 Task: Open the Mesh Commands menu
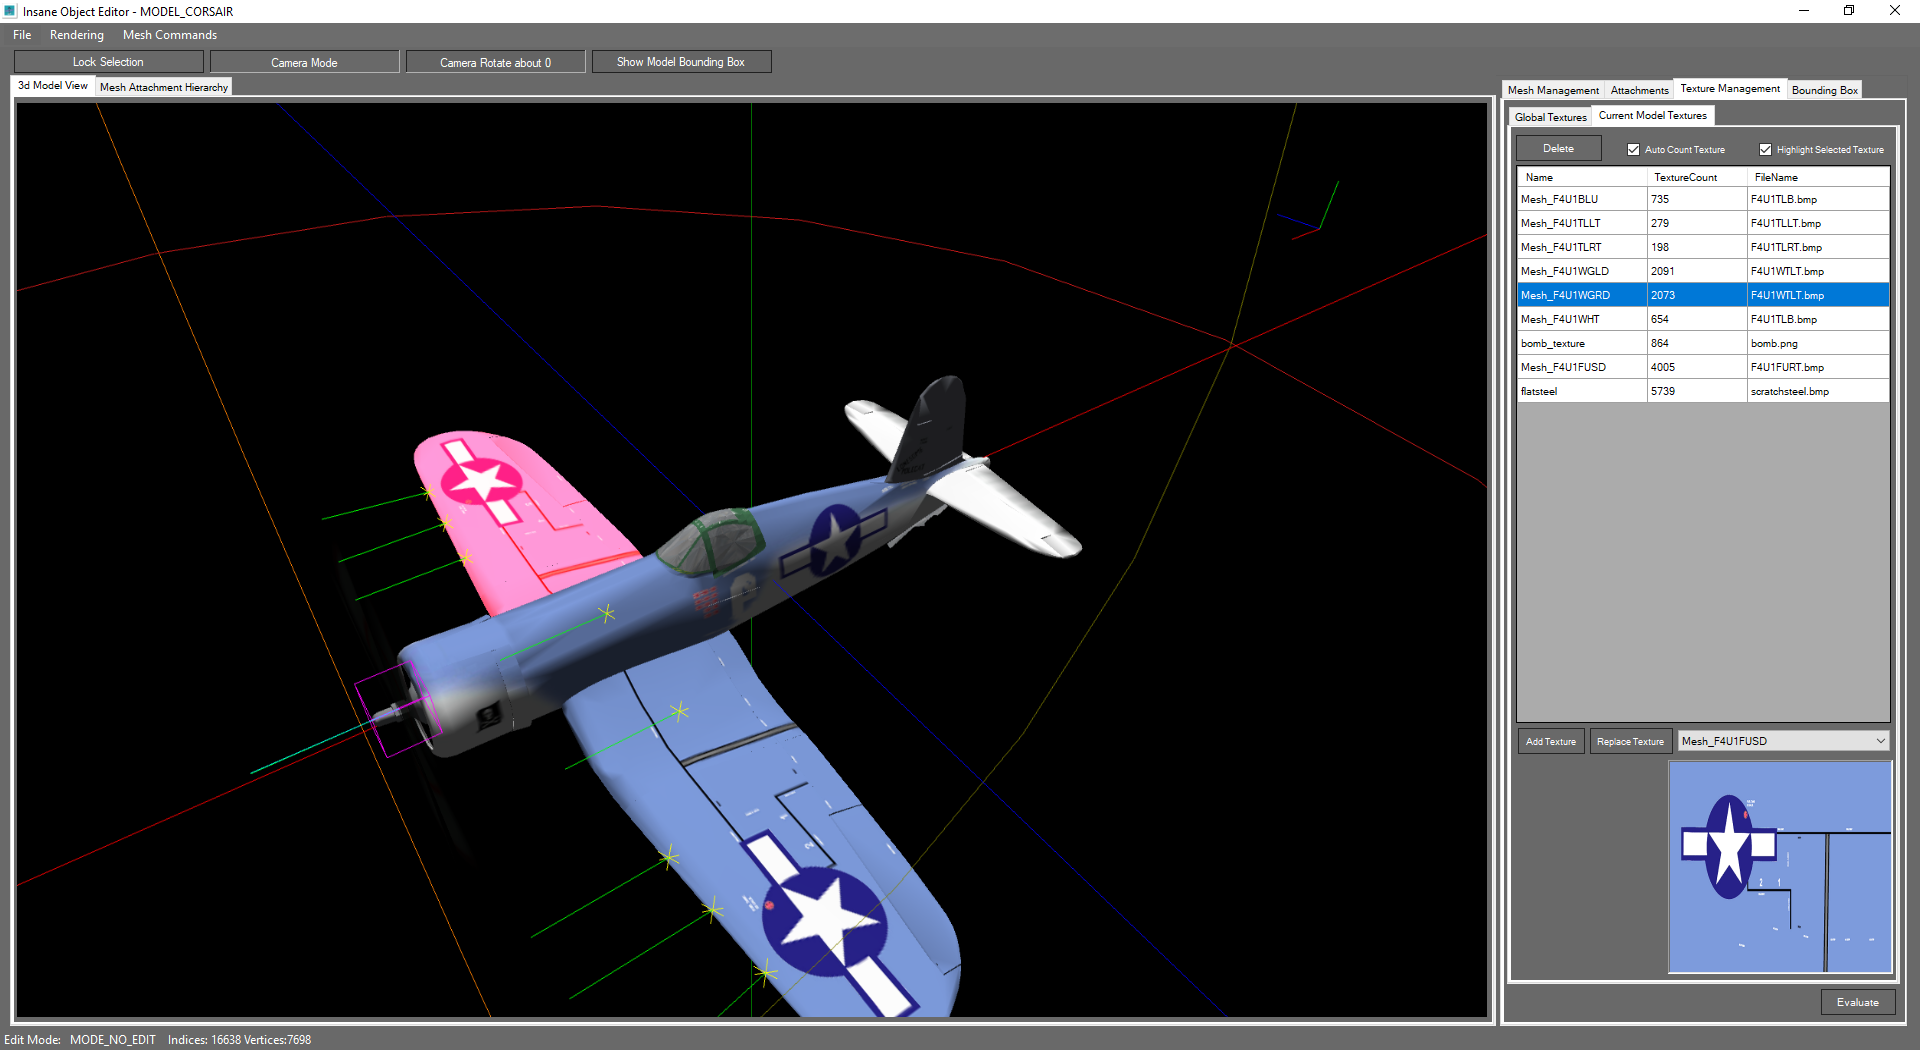click(x=170, y=35)
